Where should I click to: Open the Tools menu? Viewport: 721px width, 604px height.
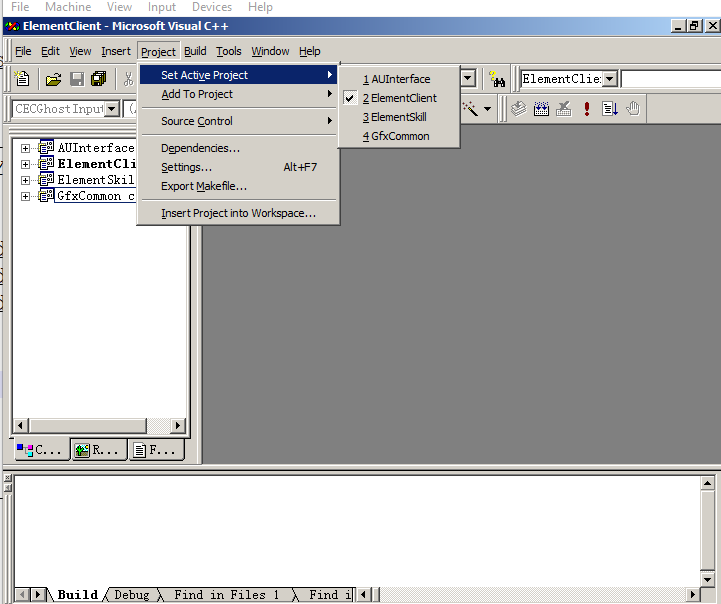229,51
